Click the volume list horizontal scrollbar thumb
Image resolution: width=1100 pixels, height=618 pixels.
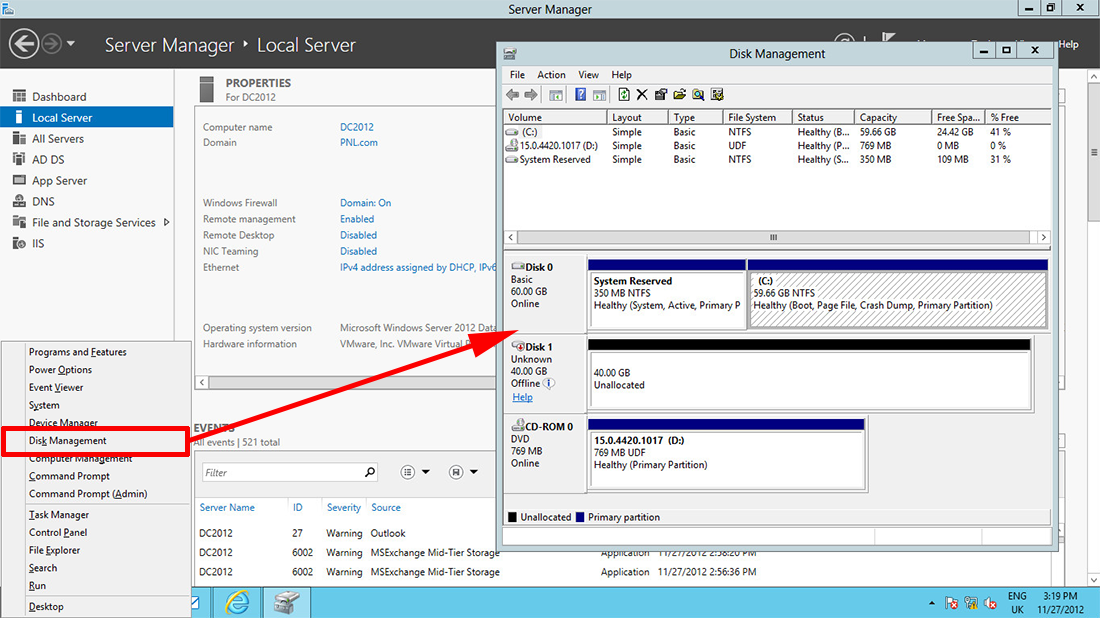773,237
